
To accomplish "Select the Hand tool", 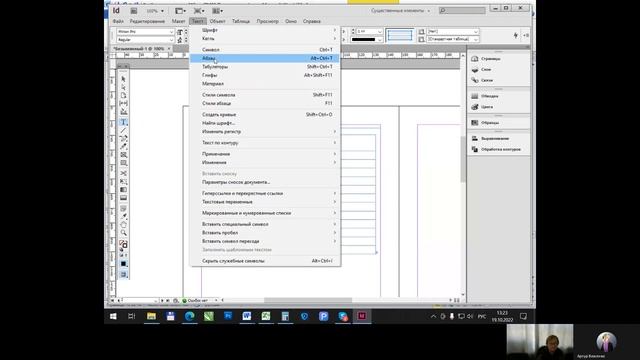I will 123,224.
